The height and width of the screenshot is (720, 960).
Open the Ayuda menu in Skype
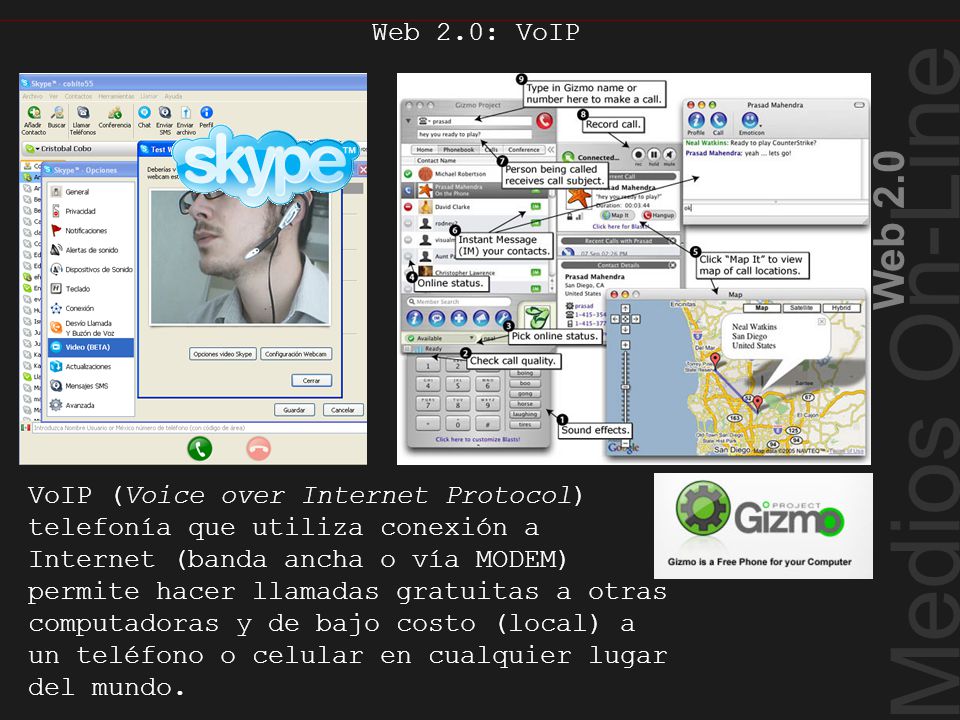point(173,96)
